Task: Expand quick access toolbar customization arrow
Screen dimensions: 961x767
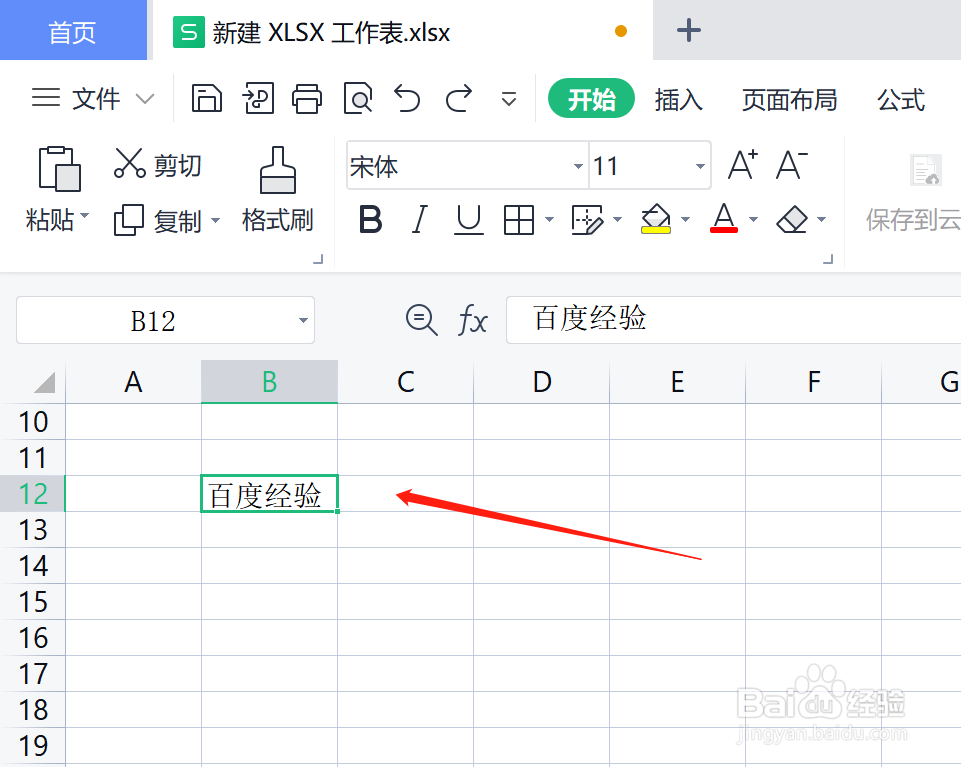Action: 509,99
